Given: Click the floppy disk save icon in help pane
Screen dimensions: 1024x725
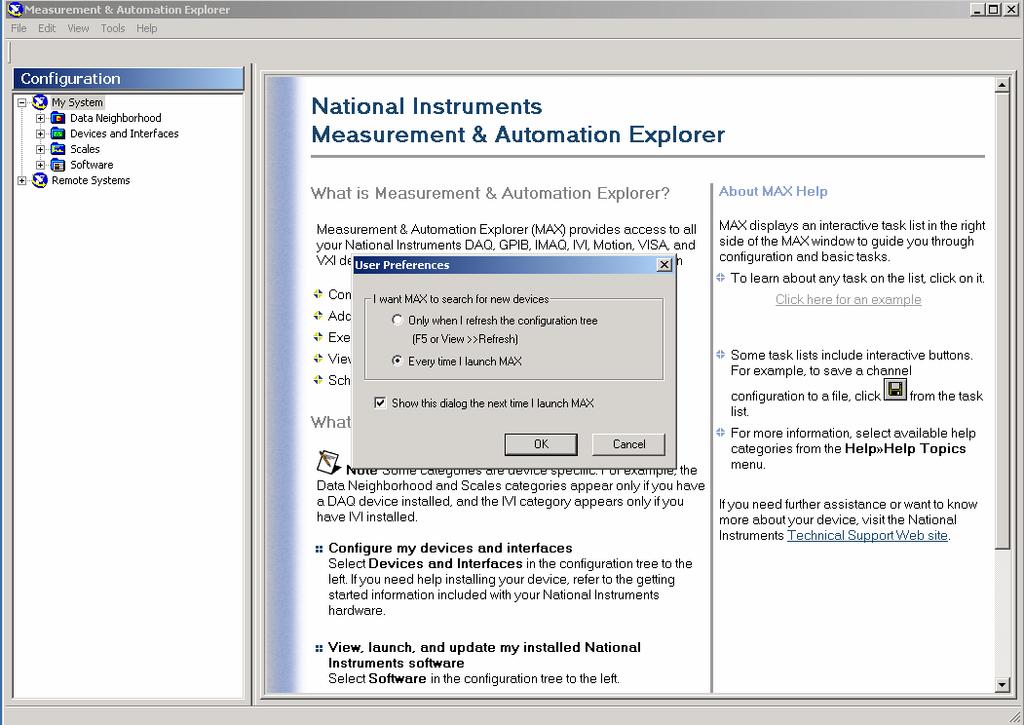Looking at the screenshot, I should (x=895, y=390).
